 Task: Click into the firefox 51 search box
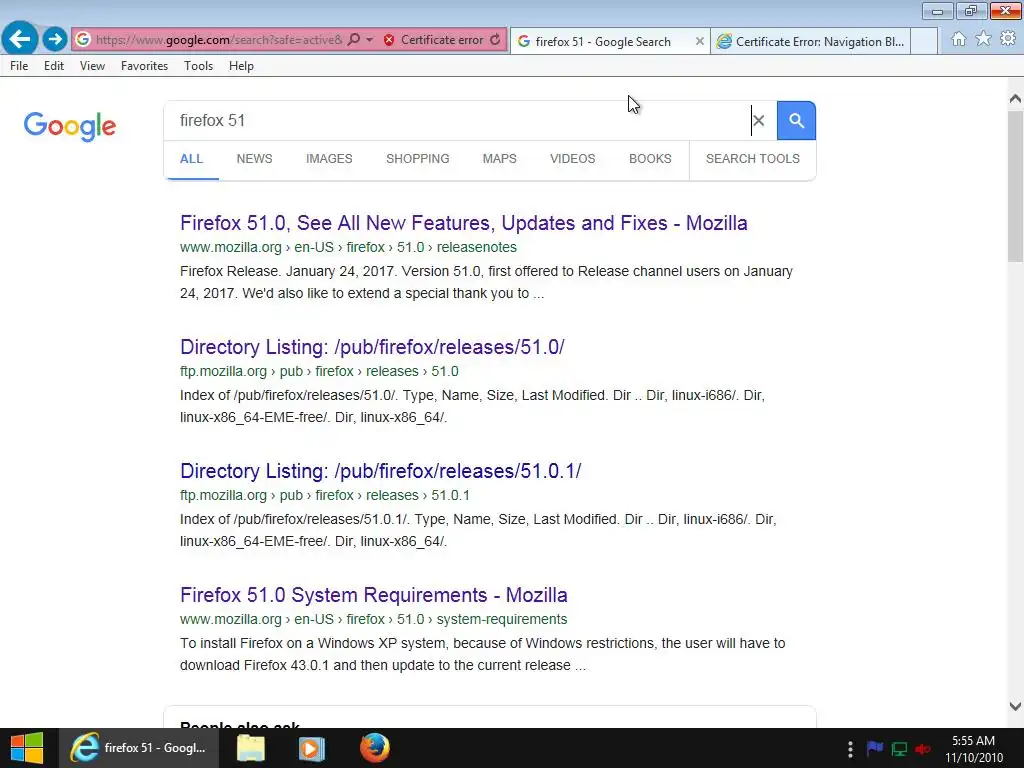457,121
